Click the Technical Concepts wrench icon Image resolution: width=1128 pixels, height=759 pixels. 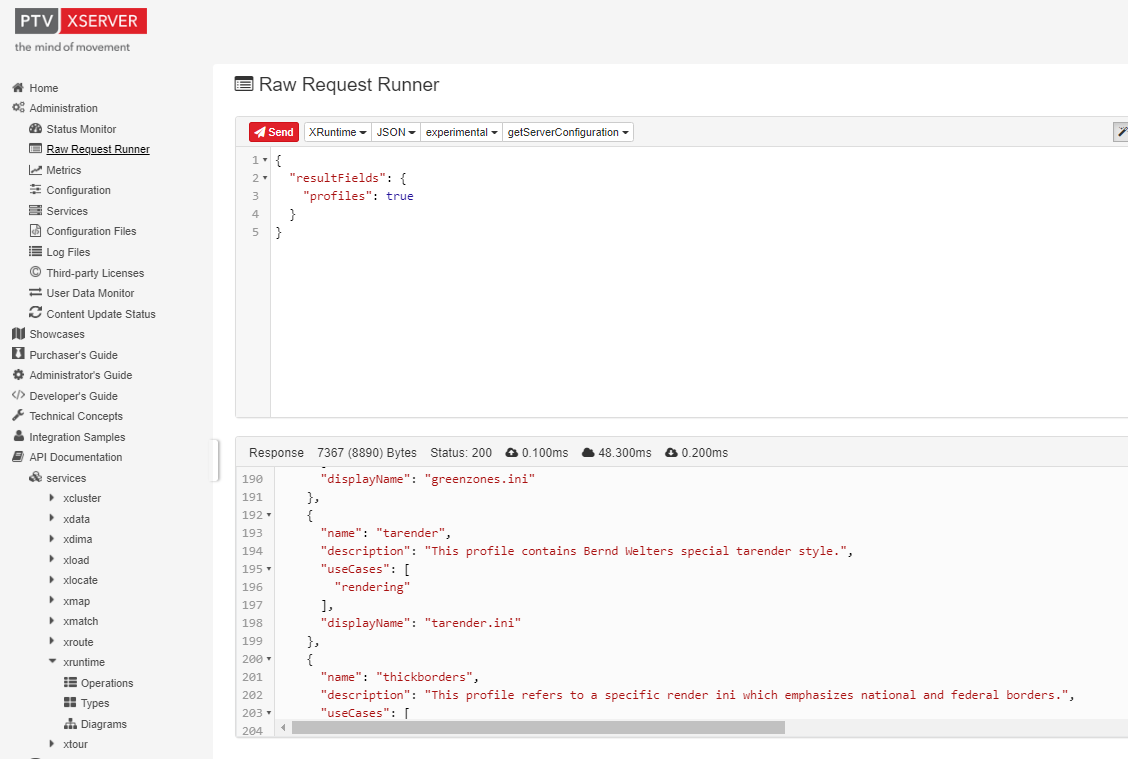click(18, 416)
